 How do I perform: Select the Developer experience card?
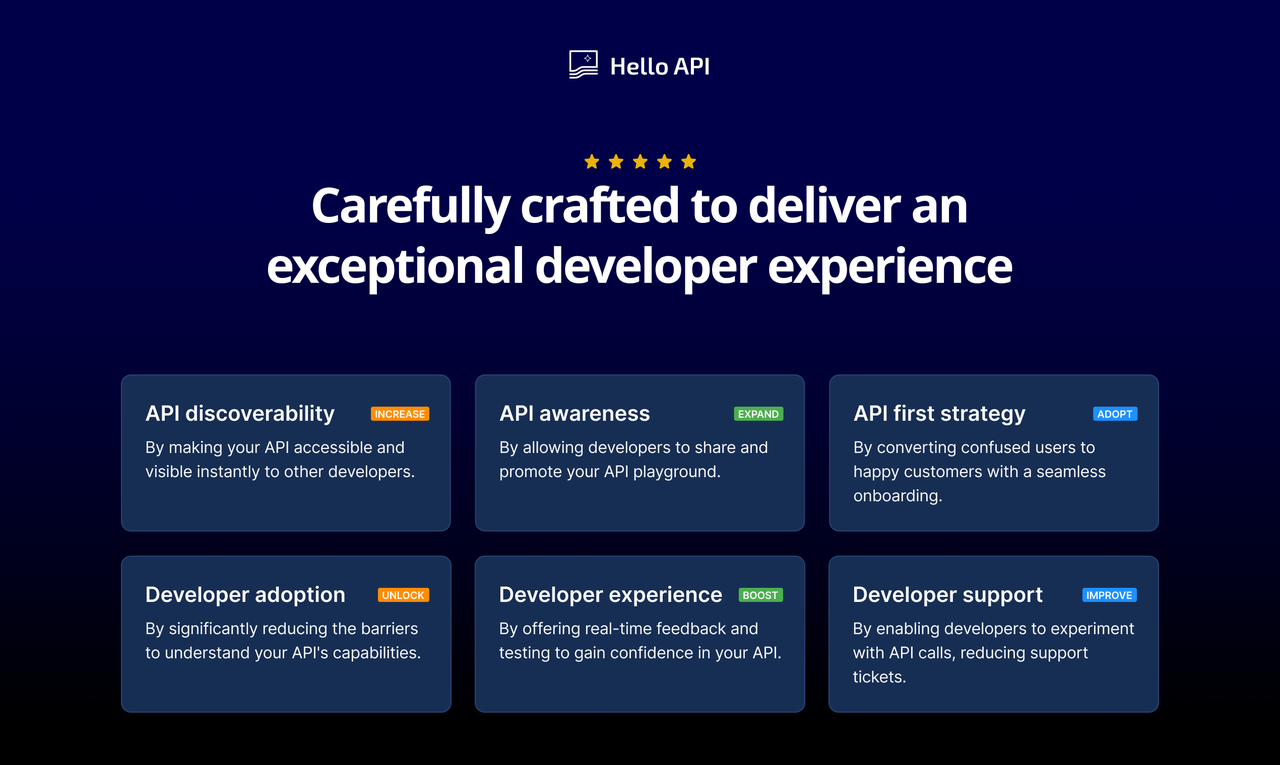coord(639,634)
